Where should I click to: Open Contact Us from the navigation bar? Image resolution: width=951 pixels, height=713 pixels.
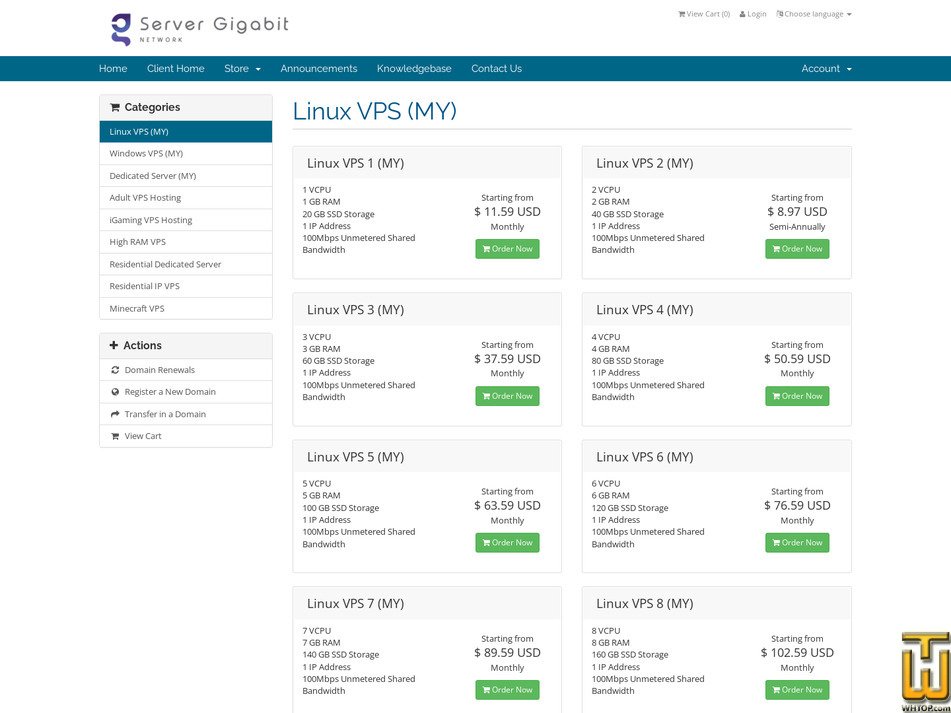498,68
